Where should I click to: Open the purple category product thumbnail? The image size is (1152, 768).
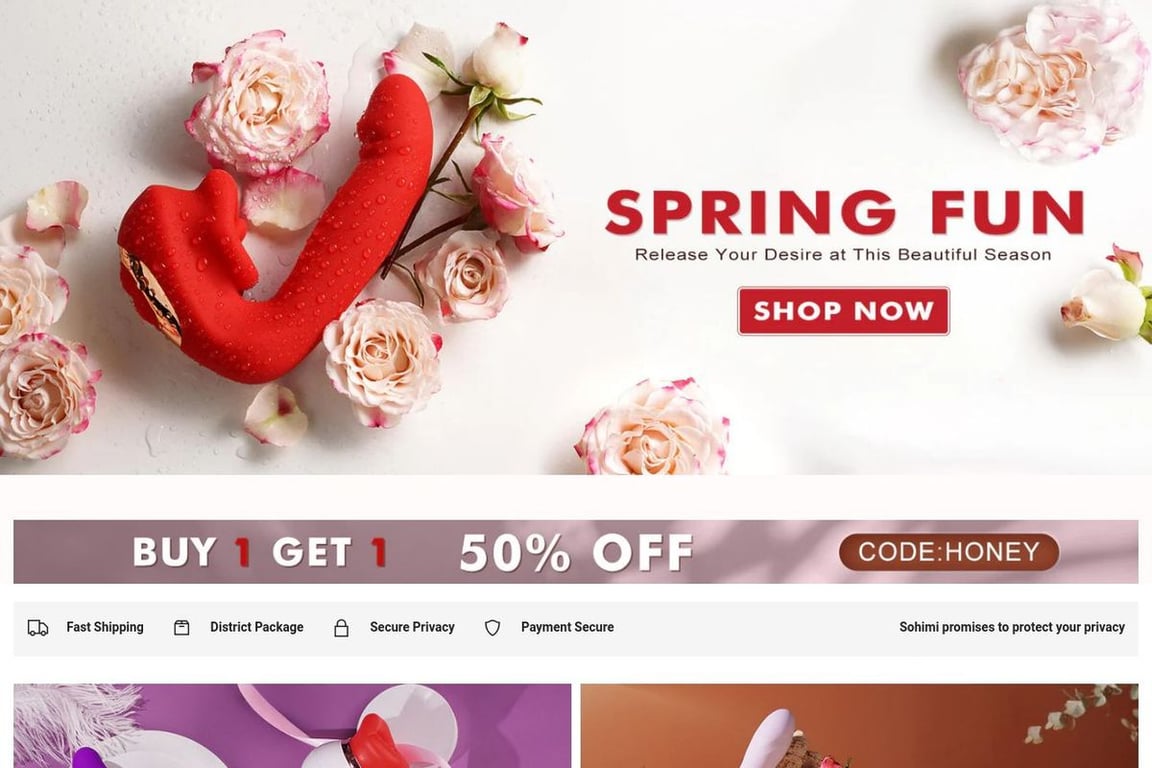(292, 726)
